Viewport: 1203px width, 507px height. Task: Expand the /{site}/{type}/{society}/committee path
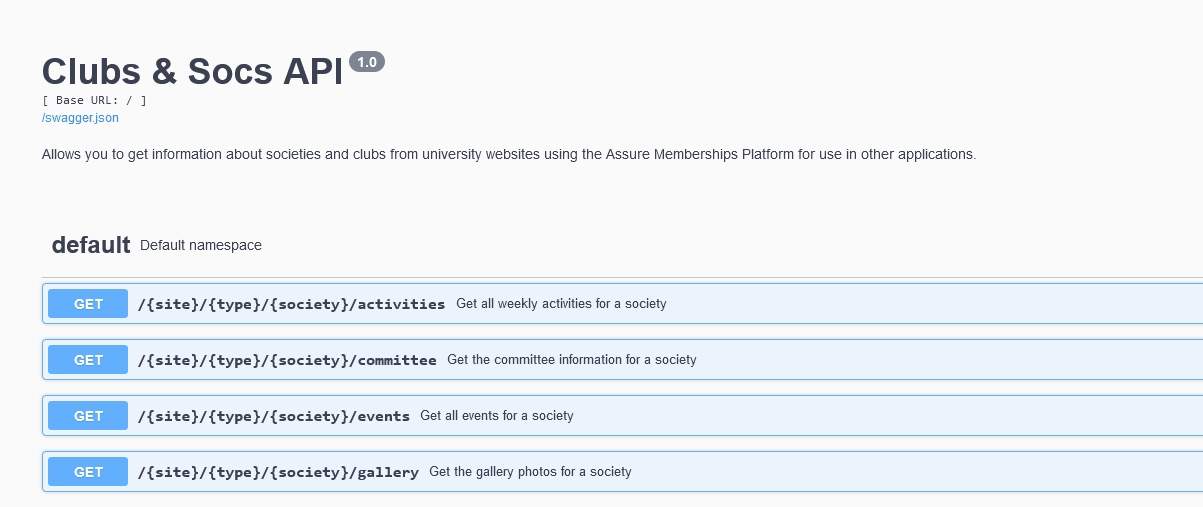point(287,360)
